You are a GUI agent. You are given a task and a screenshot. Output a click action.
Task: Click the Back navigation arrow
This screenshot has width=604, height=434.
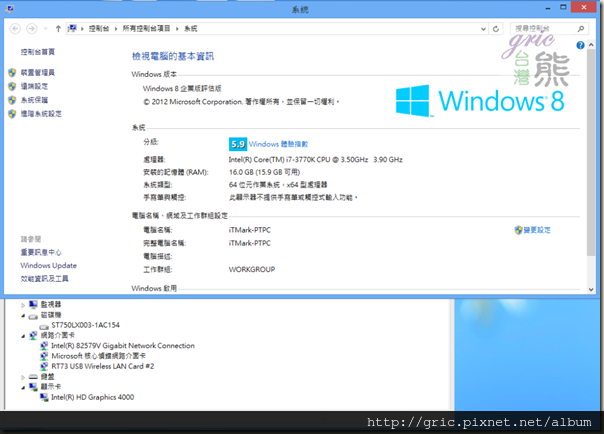click(x=15, y=28)
